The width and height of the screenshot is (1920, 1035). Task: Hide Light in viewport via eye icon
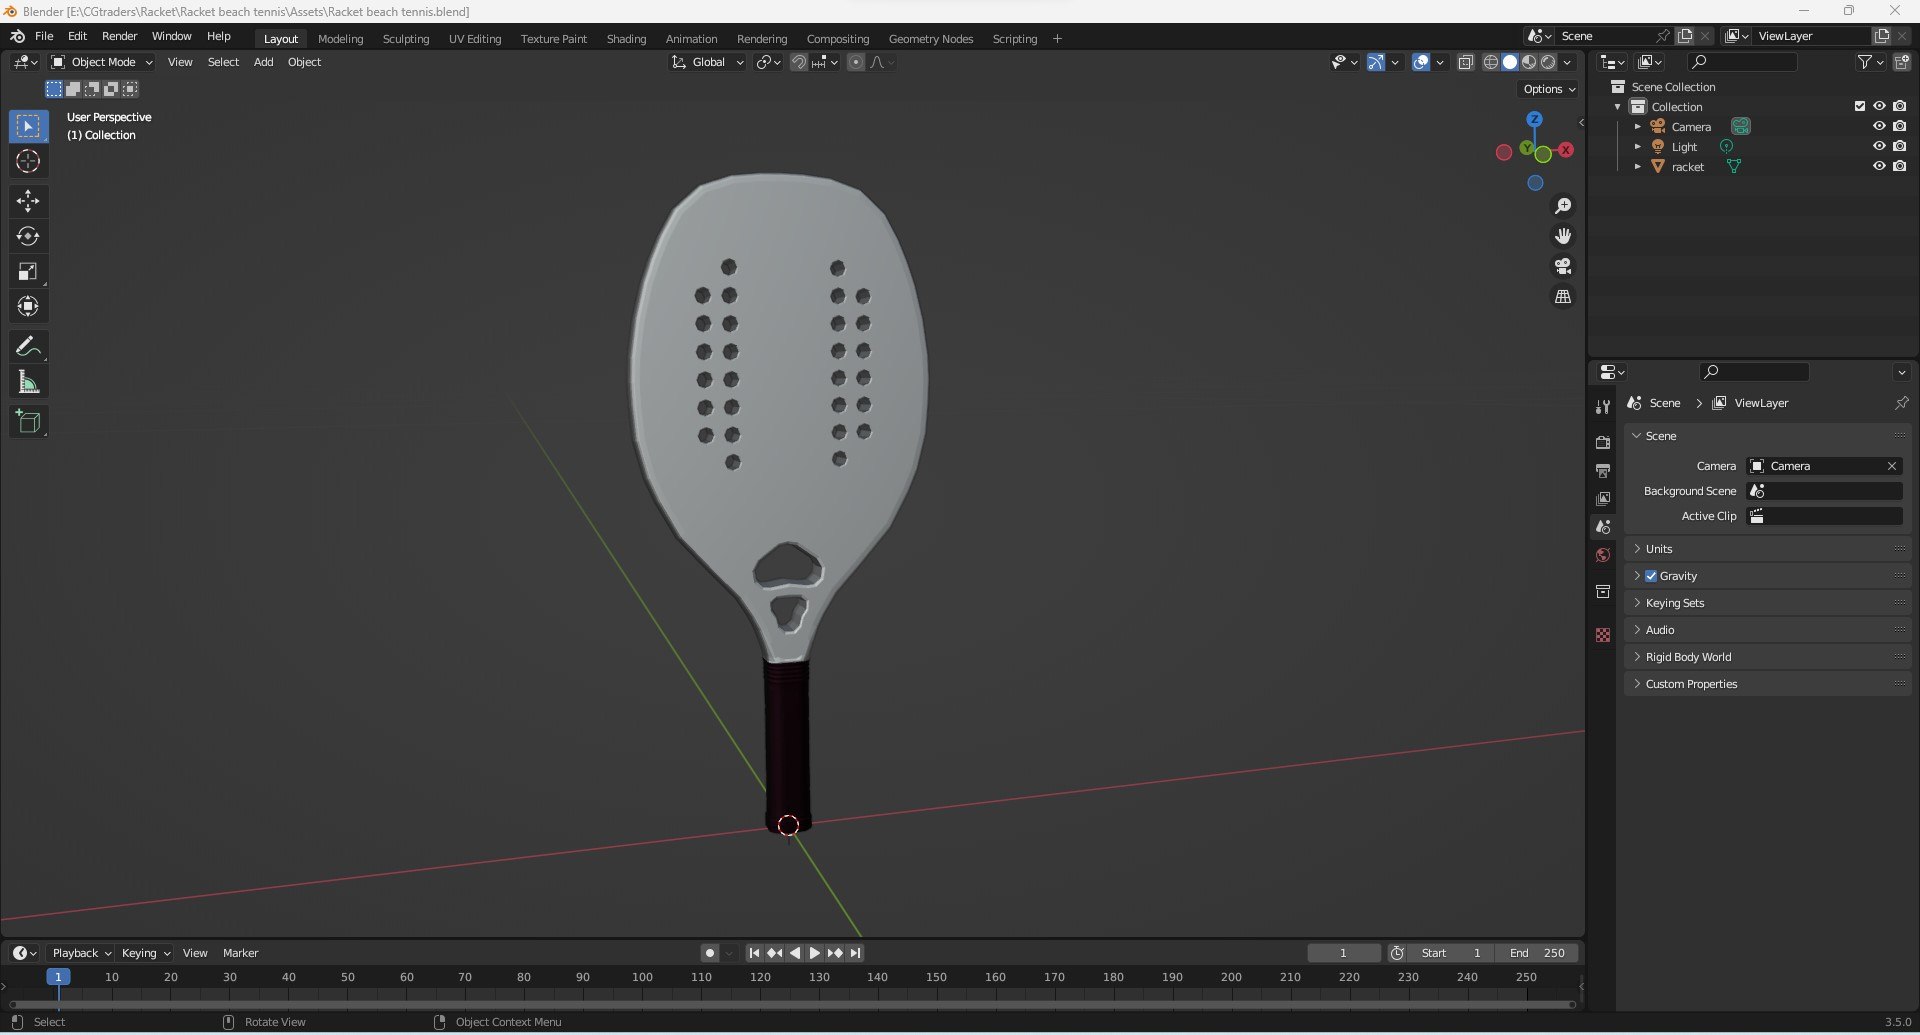pos(1879,146)
